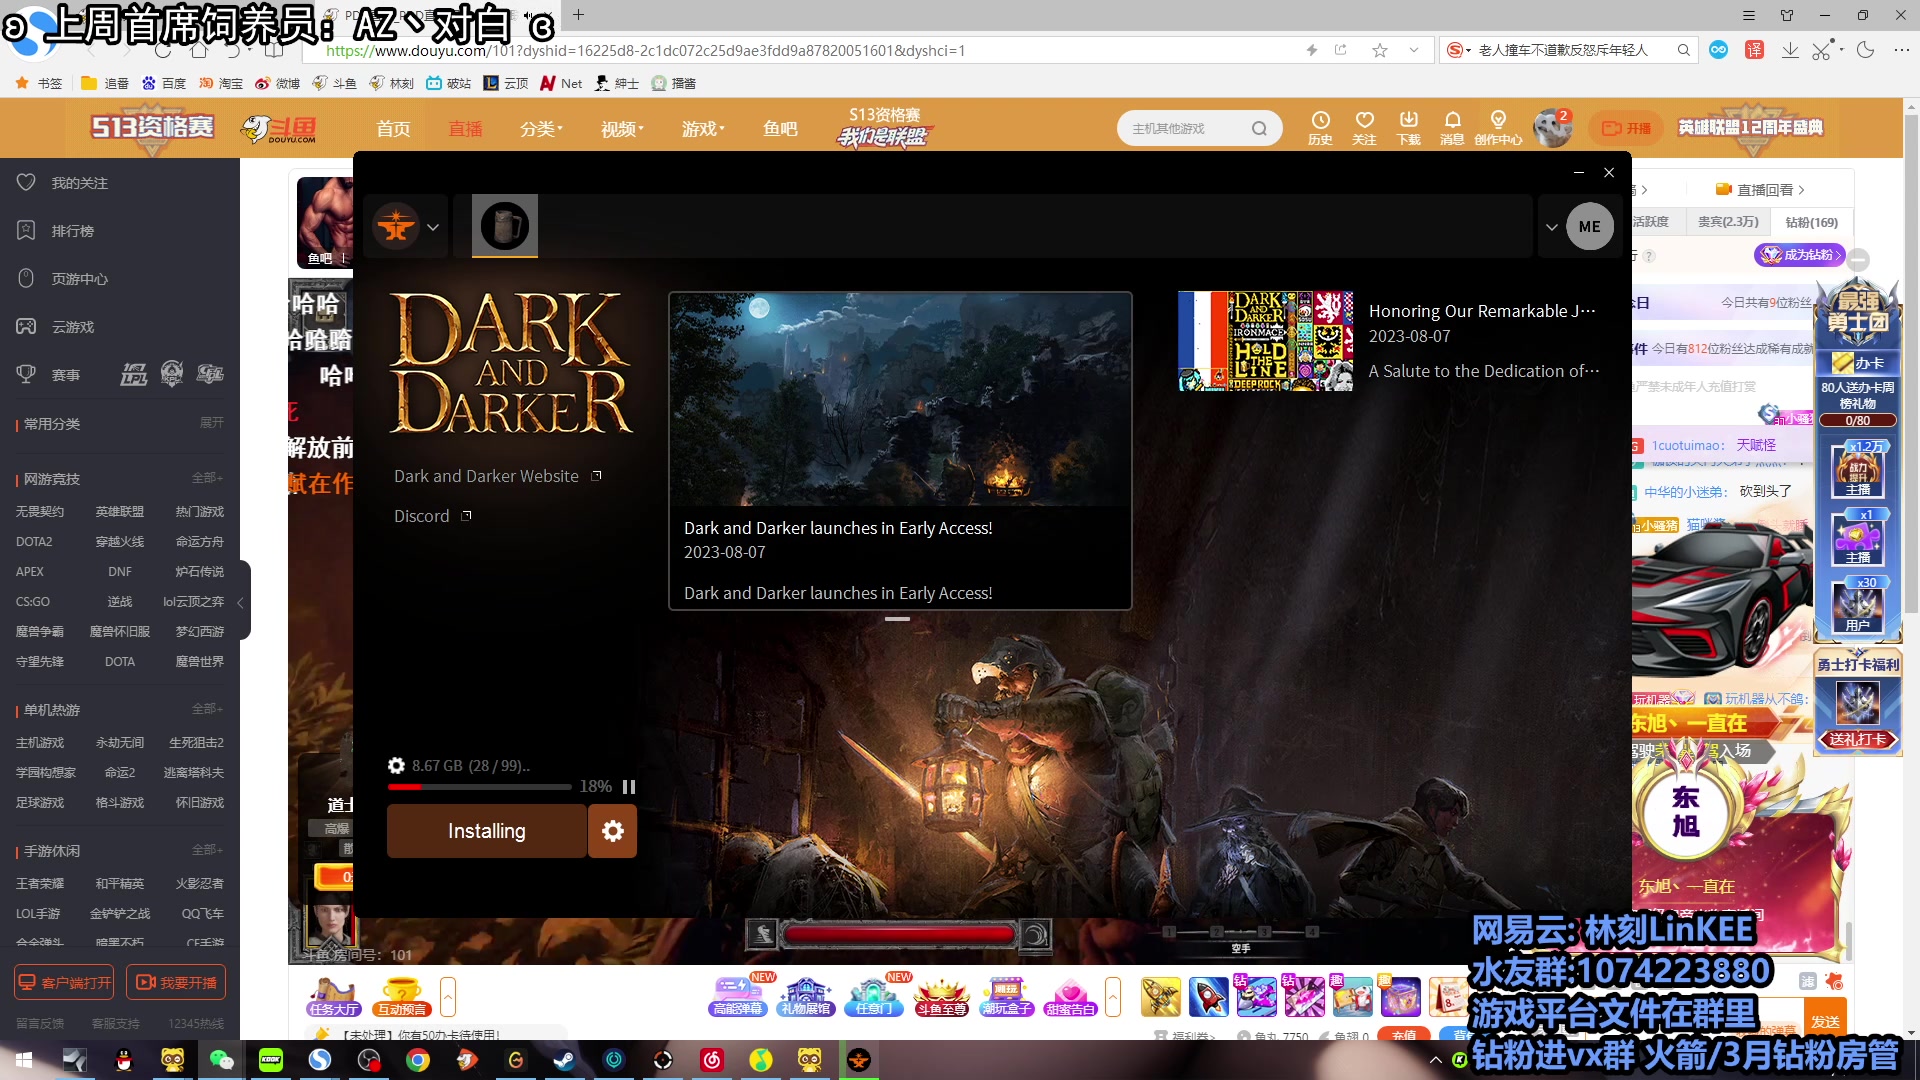Switch to the 贵宾(2.3万) tab
This screenshot has width=1920, height=1080.
pos(1728,222)
